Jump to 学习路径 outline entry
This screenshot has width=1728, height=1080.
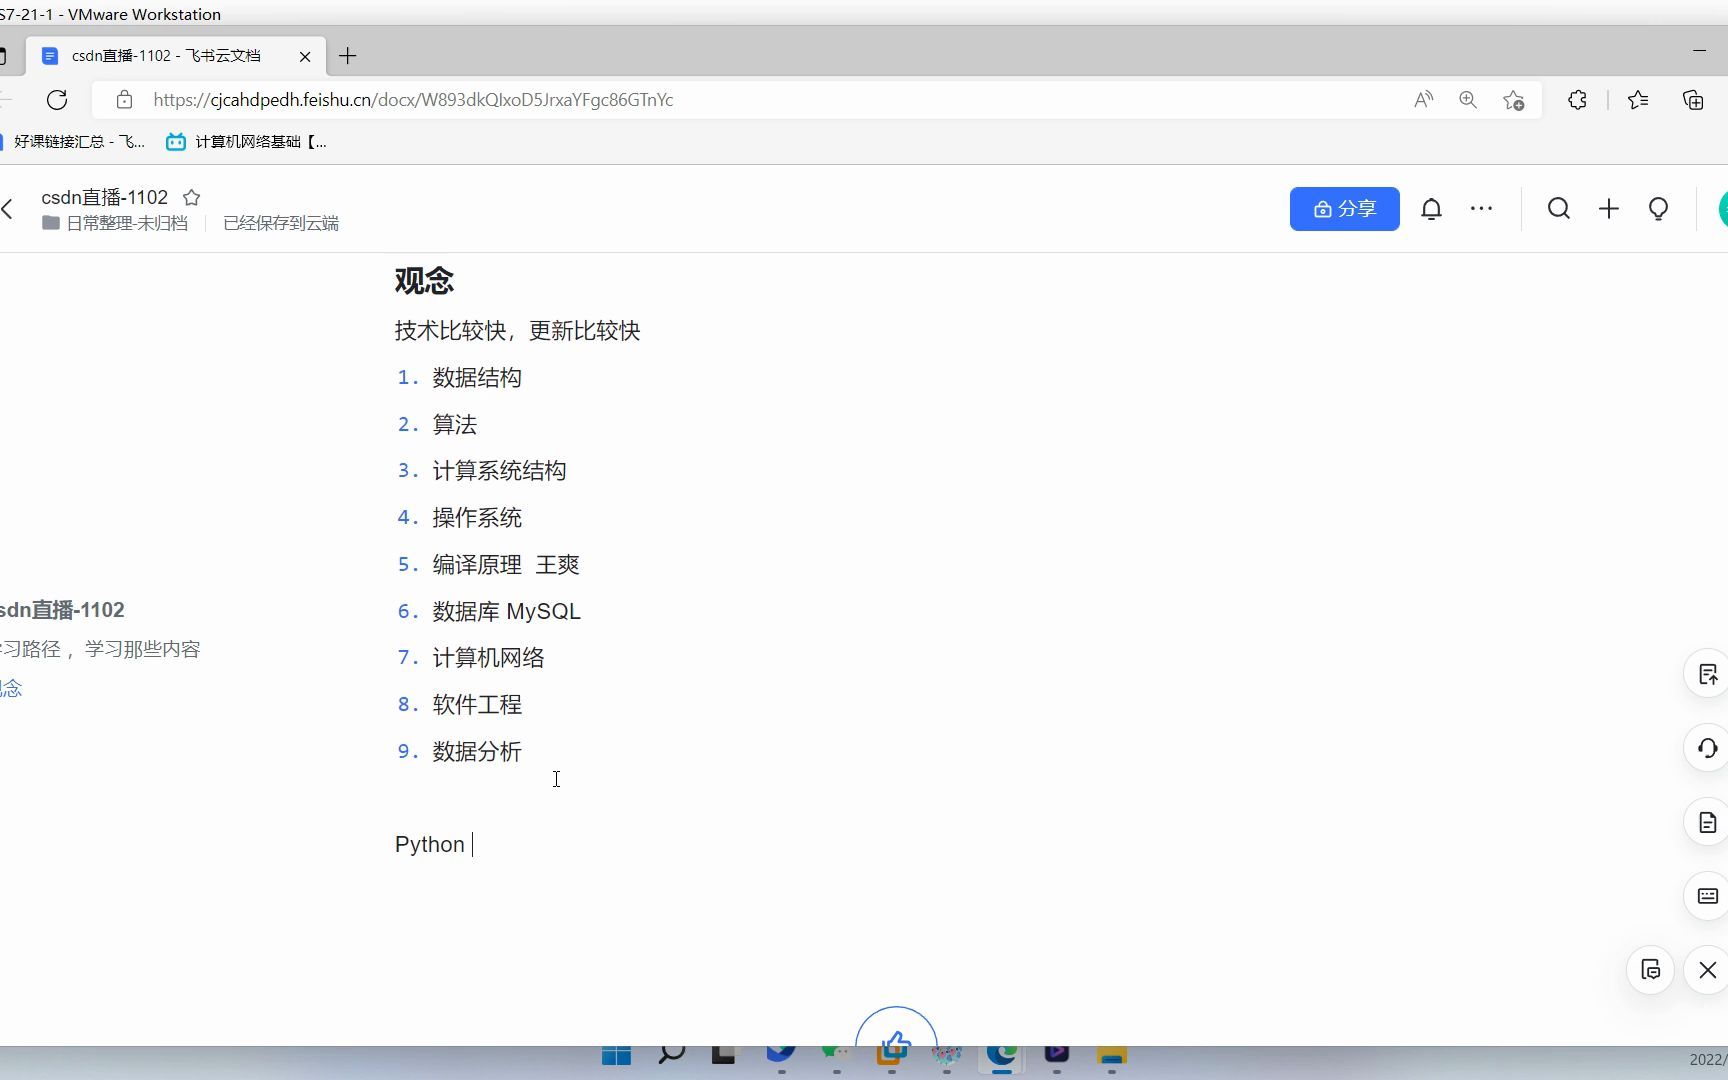coord(100,649)
